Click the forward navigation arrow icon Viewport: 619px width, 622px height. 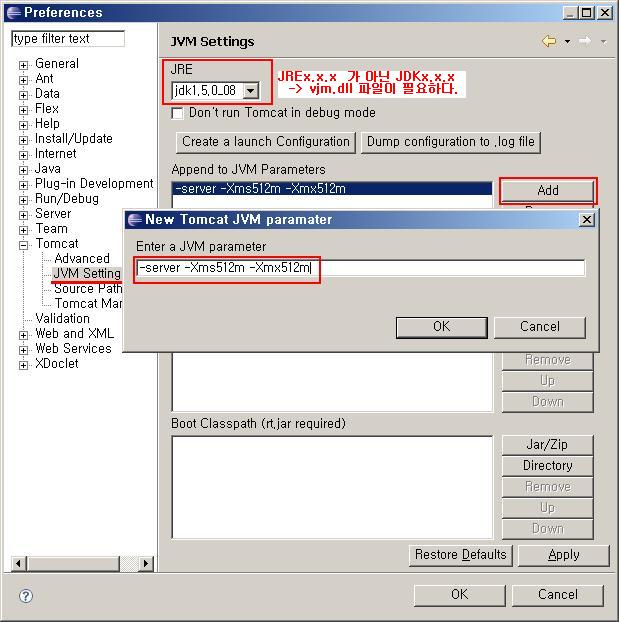point(585,41)
